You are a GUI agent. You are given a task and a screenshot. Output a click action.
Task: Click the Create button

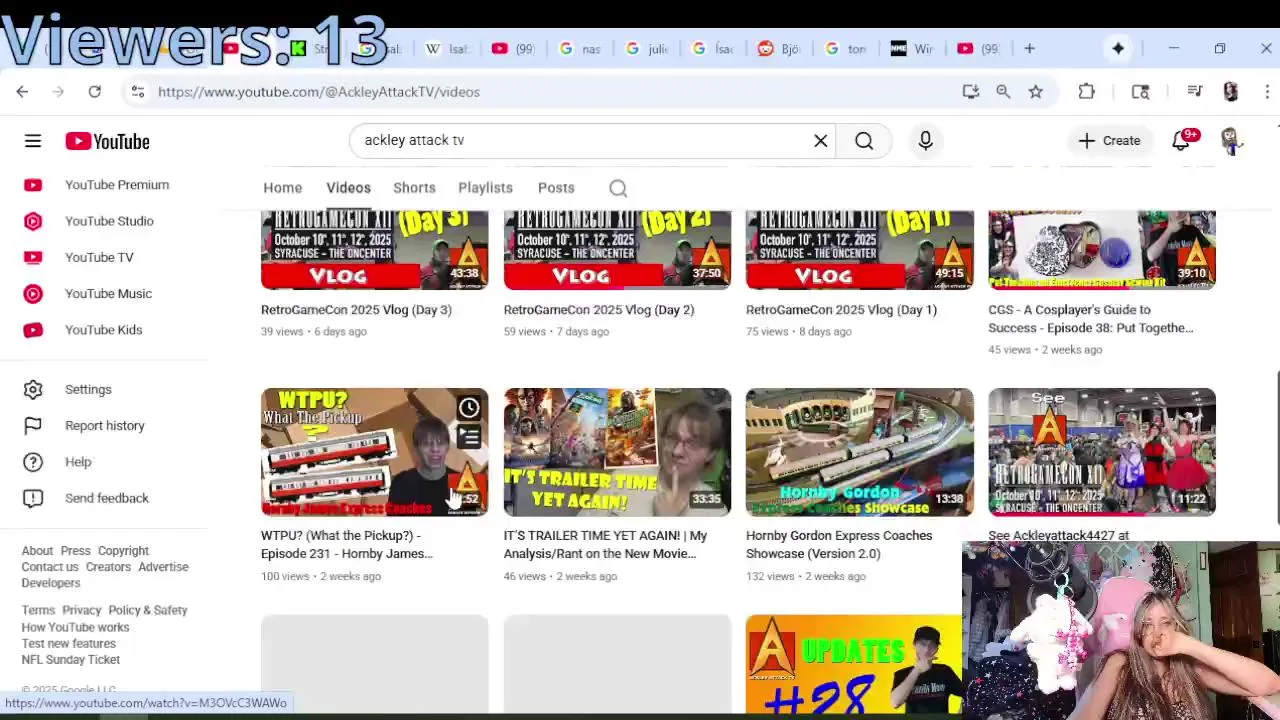(1109, 141)
